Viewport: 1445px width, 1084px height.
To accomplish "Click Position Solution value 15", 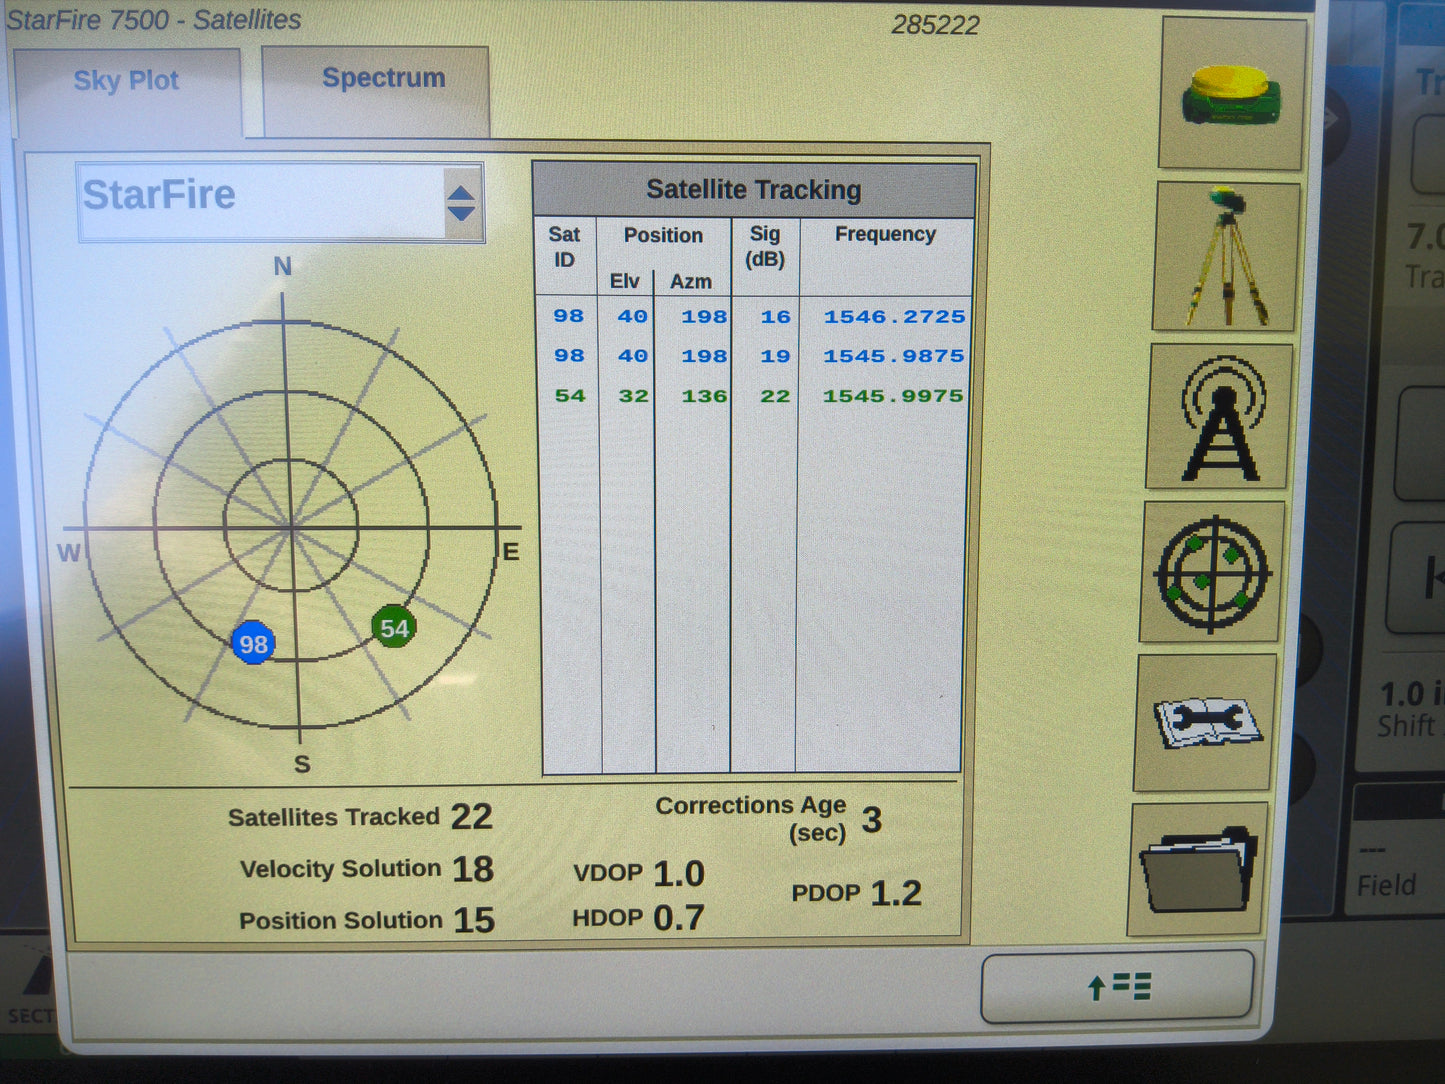I will pos(474,920).
